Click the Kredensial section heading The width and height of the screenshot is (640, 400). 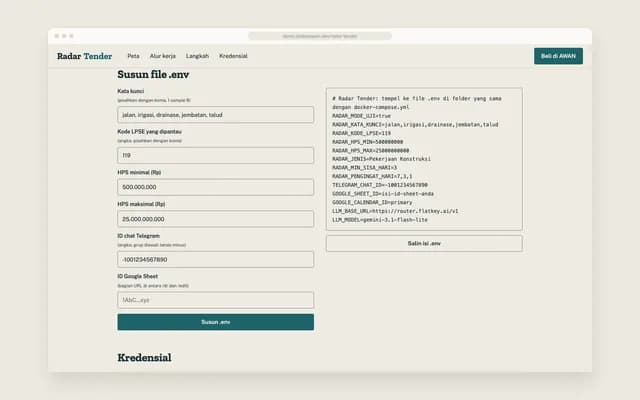[x=144, y=358]
